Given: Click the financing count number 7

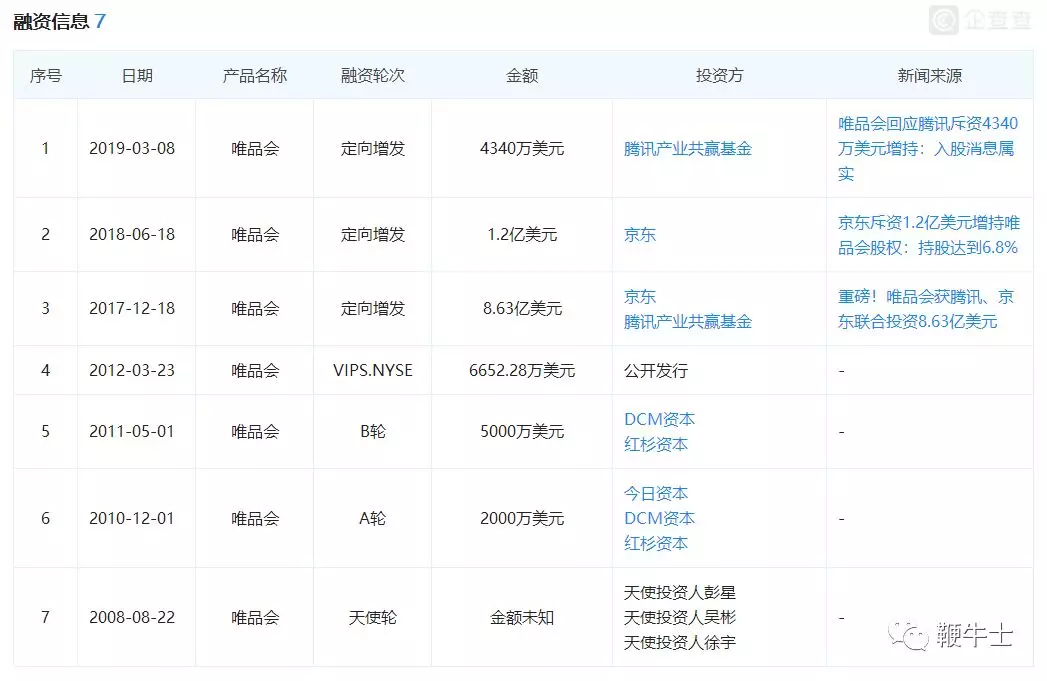Looking at the screenshot, I should coord(100,21).
